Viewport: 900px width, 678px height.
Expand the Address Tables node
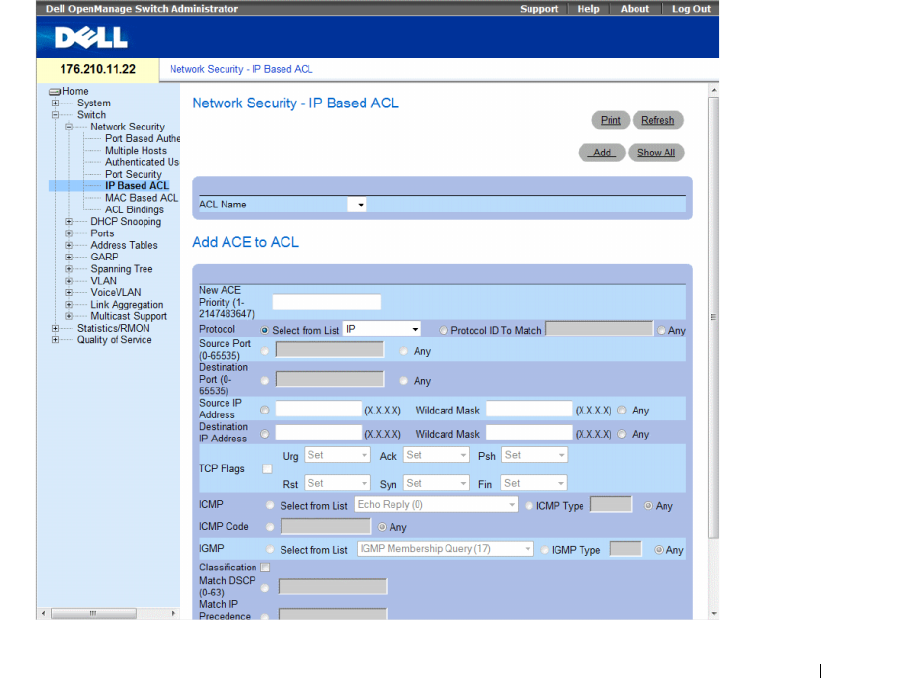pos(69,245)
